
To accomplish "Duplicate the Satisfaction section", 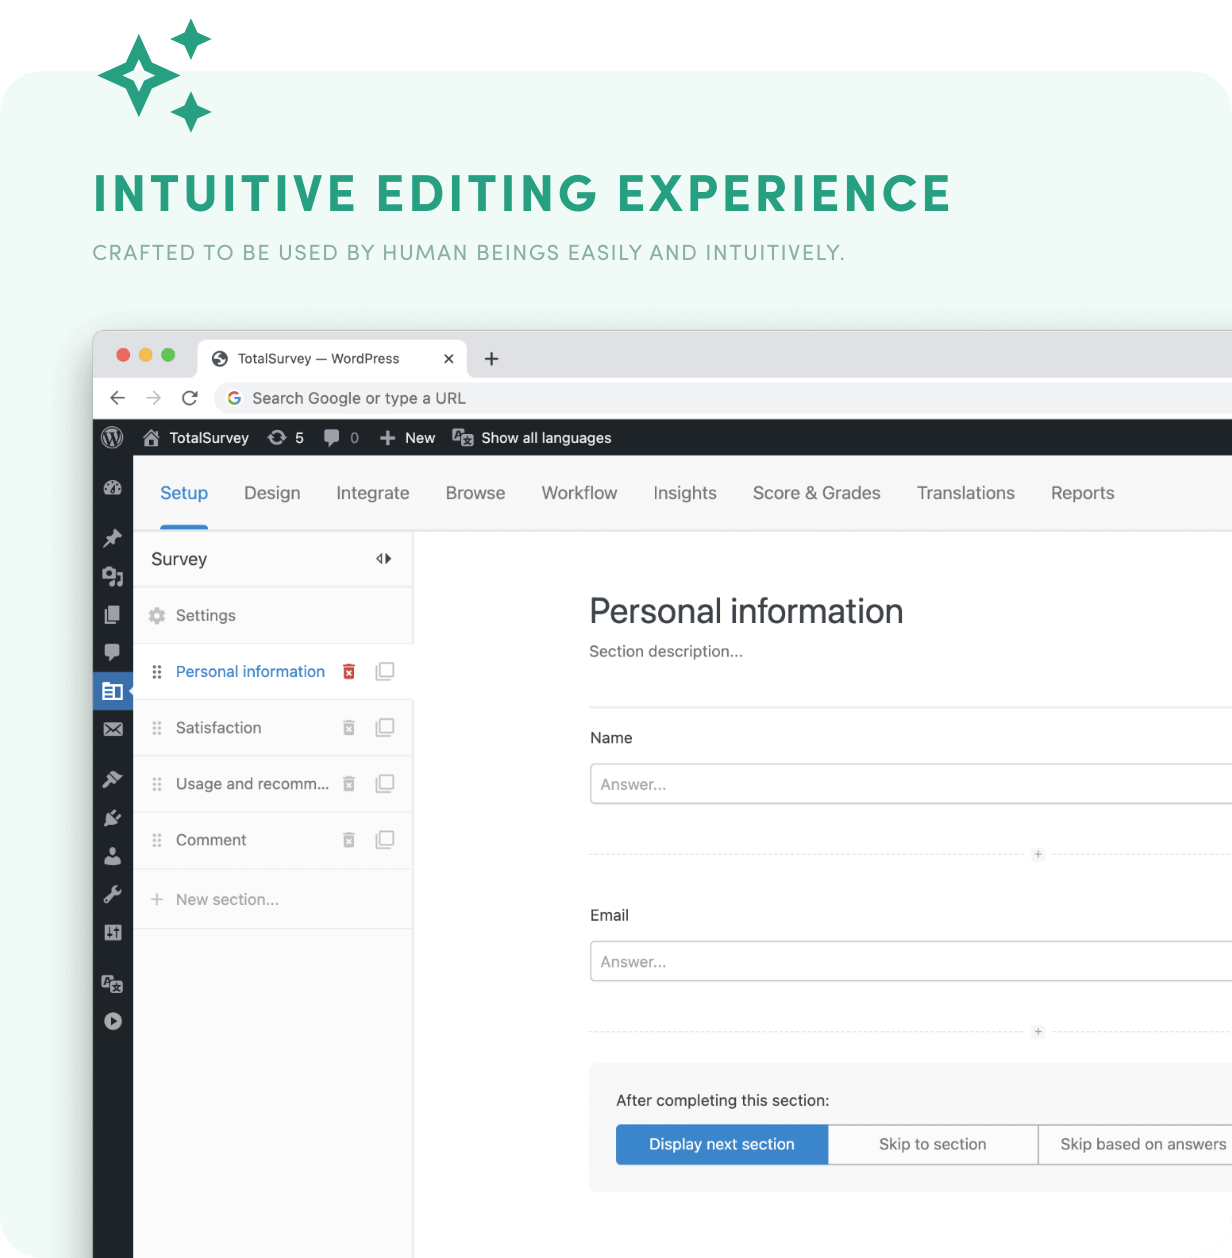I will pos(385,728).
